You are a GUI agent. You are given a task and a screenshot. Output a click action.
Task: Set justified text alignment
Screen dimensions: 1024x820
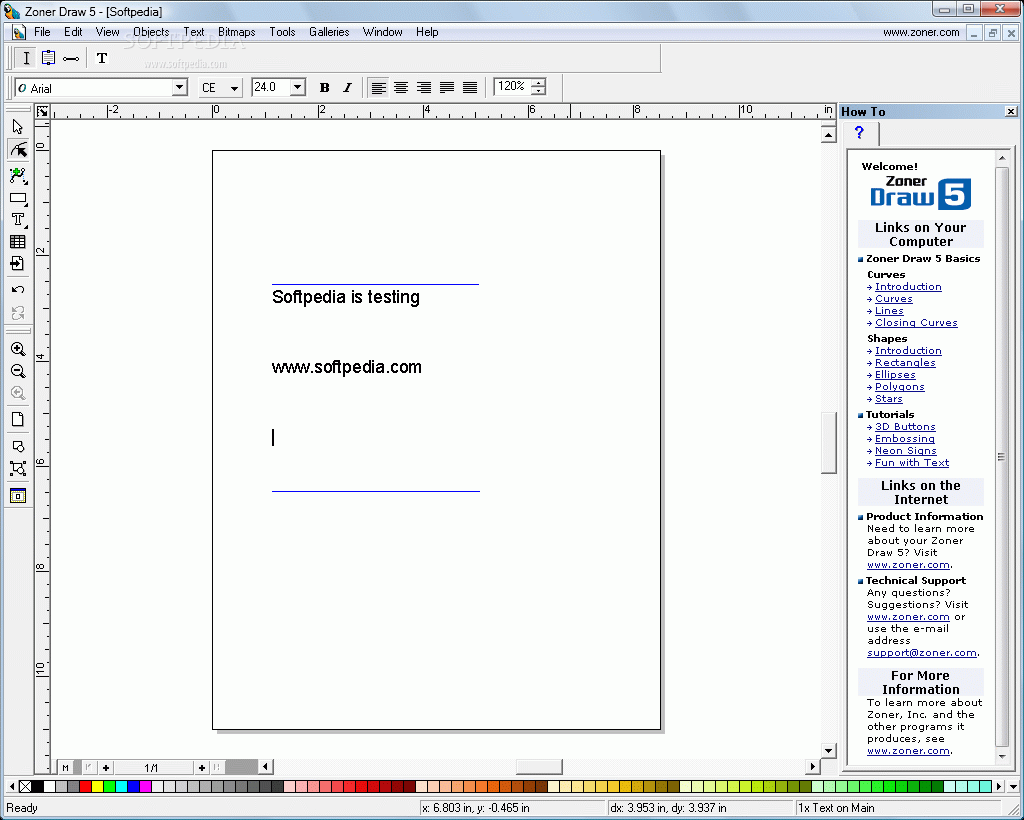[447, 87]
